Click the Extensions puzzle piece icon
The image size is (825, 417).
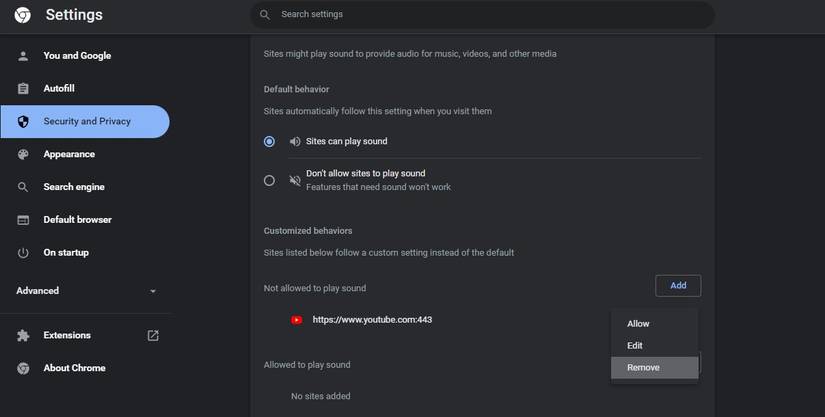23,336
